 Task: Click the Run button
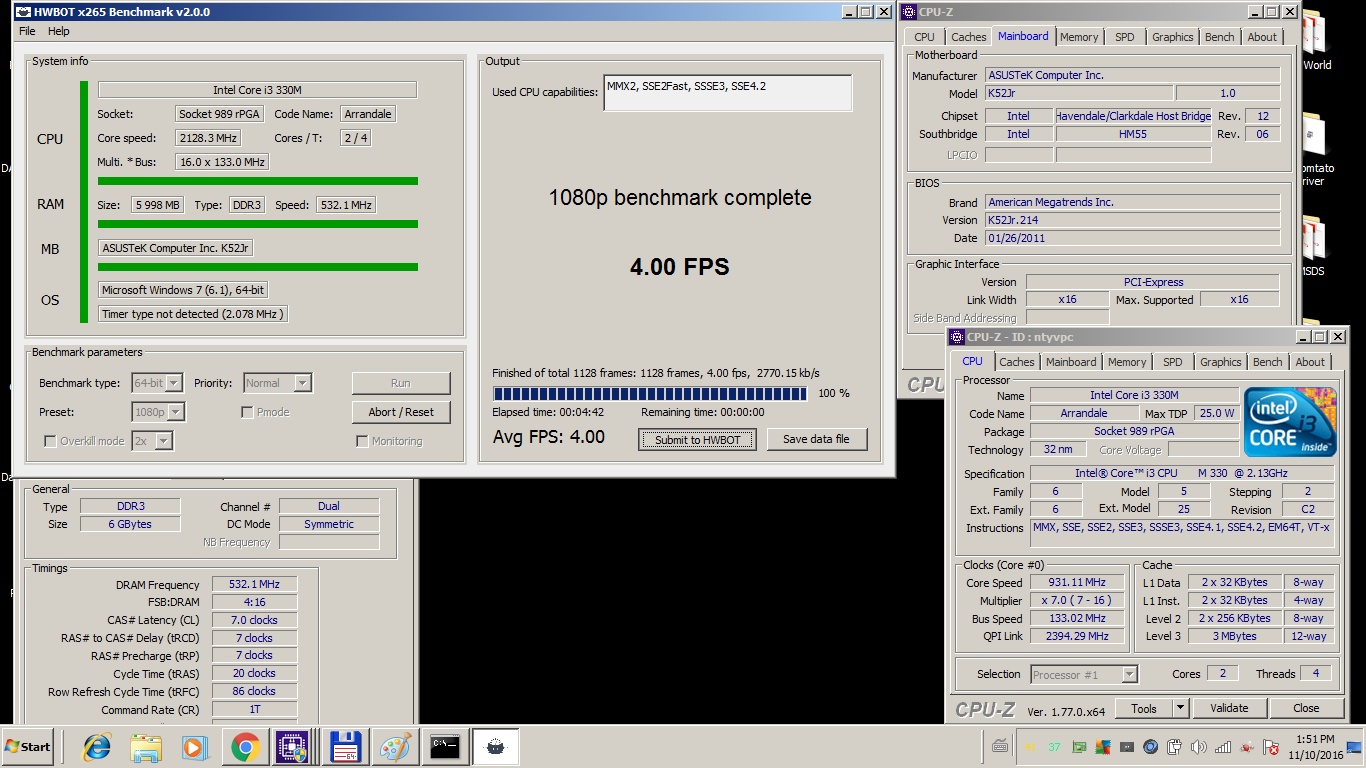[401, 383]
